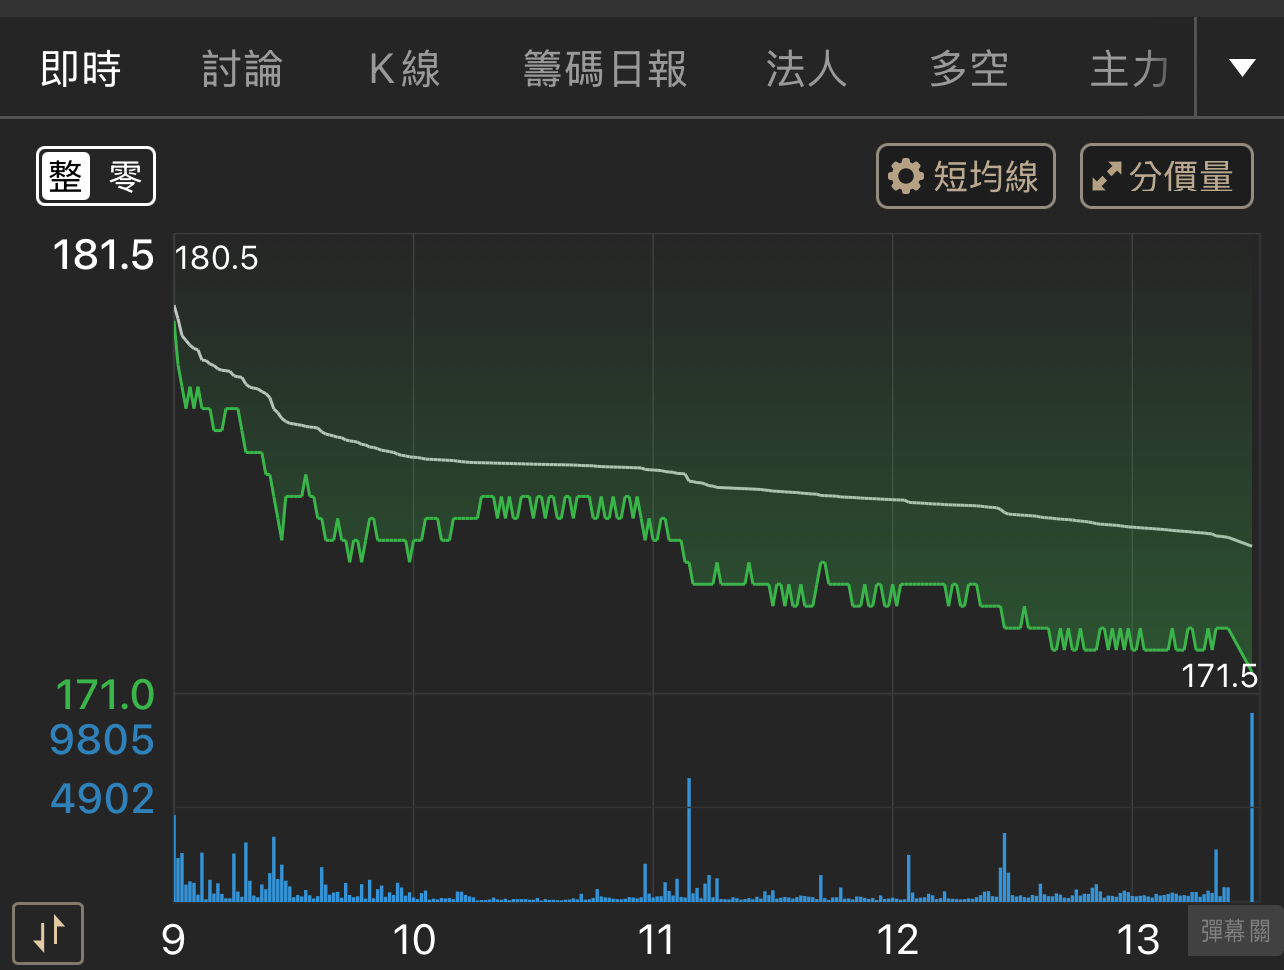Click the 12 o'clock time axis label
The width and height of the screenshot is (1284, 970).
click(897, 940)
